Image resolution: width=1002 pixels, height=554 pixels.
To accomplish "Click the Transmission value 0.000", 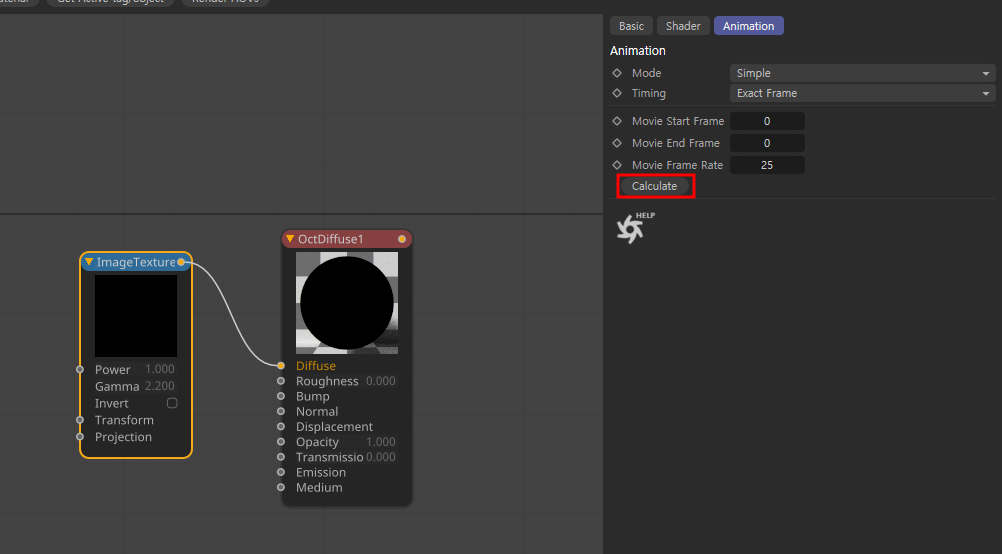I will (381, 457).
